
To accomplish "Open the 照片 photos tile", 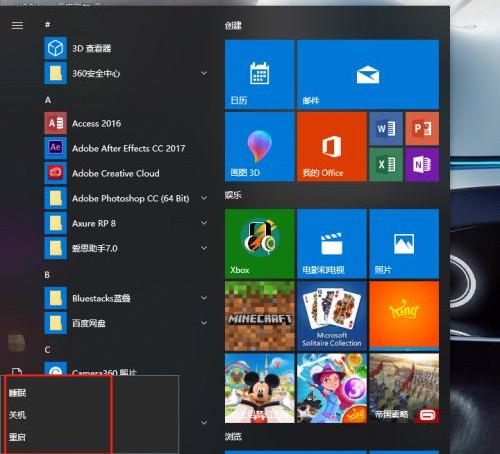I will pos(404,244).
